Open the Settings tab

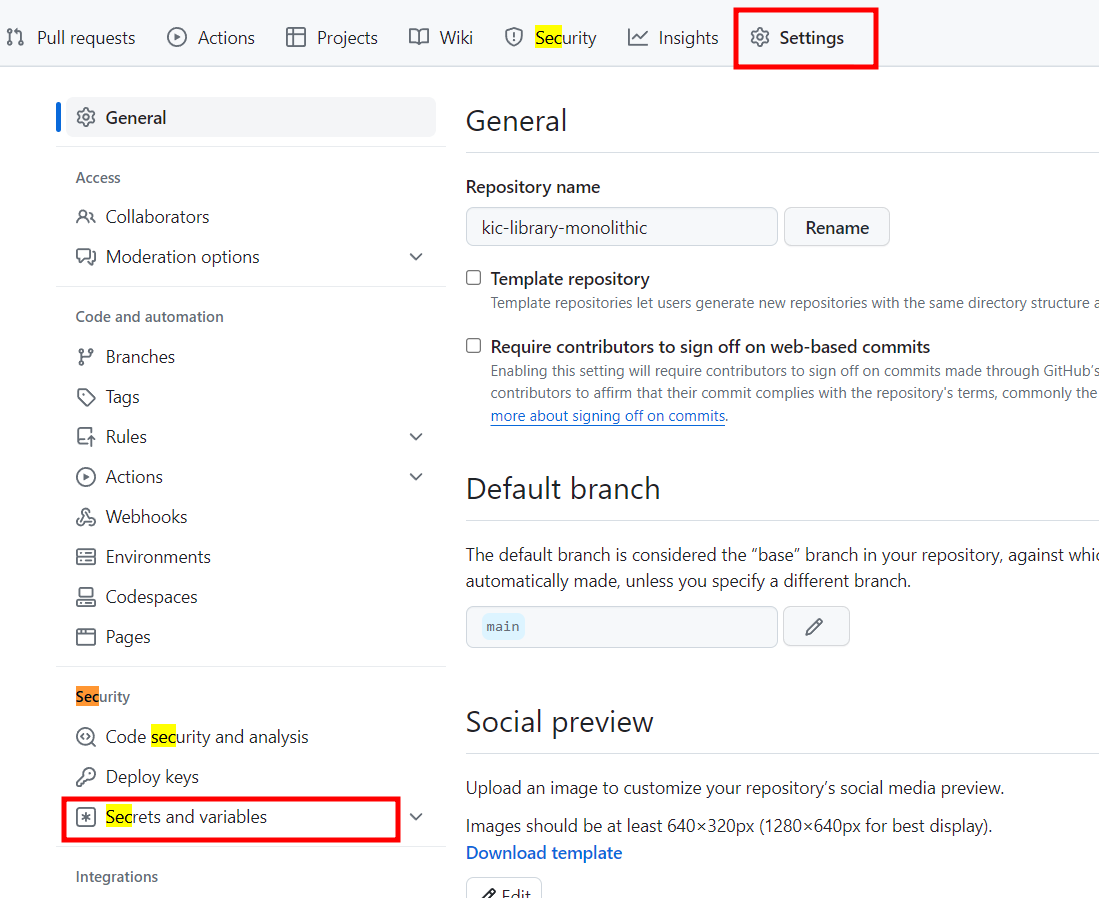(797, 37)
